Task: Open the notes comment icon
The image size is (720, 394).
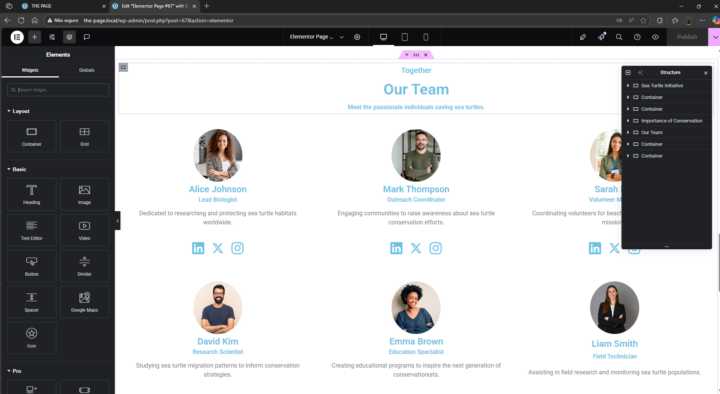Action: point(87,37)
